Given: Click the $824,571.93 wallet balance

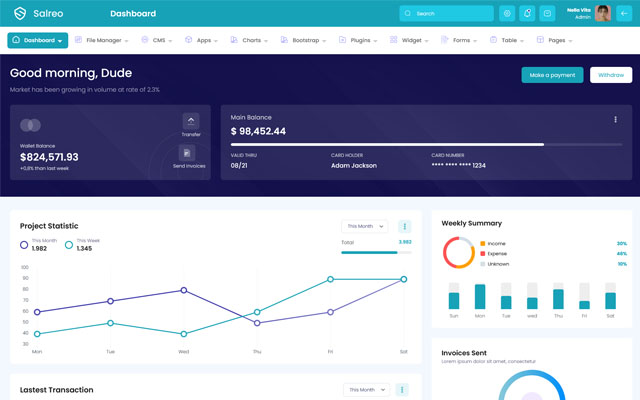Looking at the screenshot, I should tap(49, 157).
